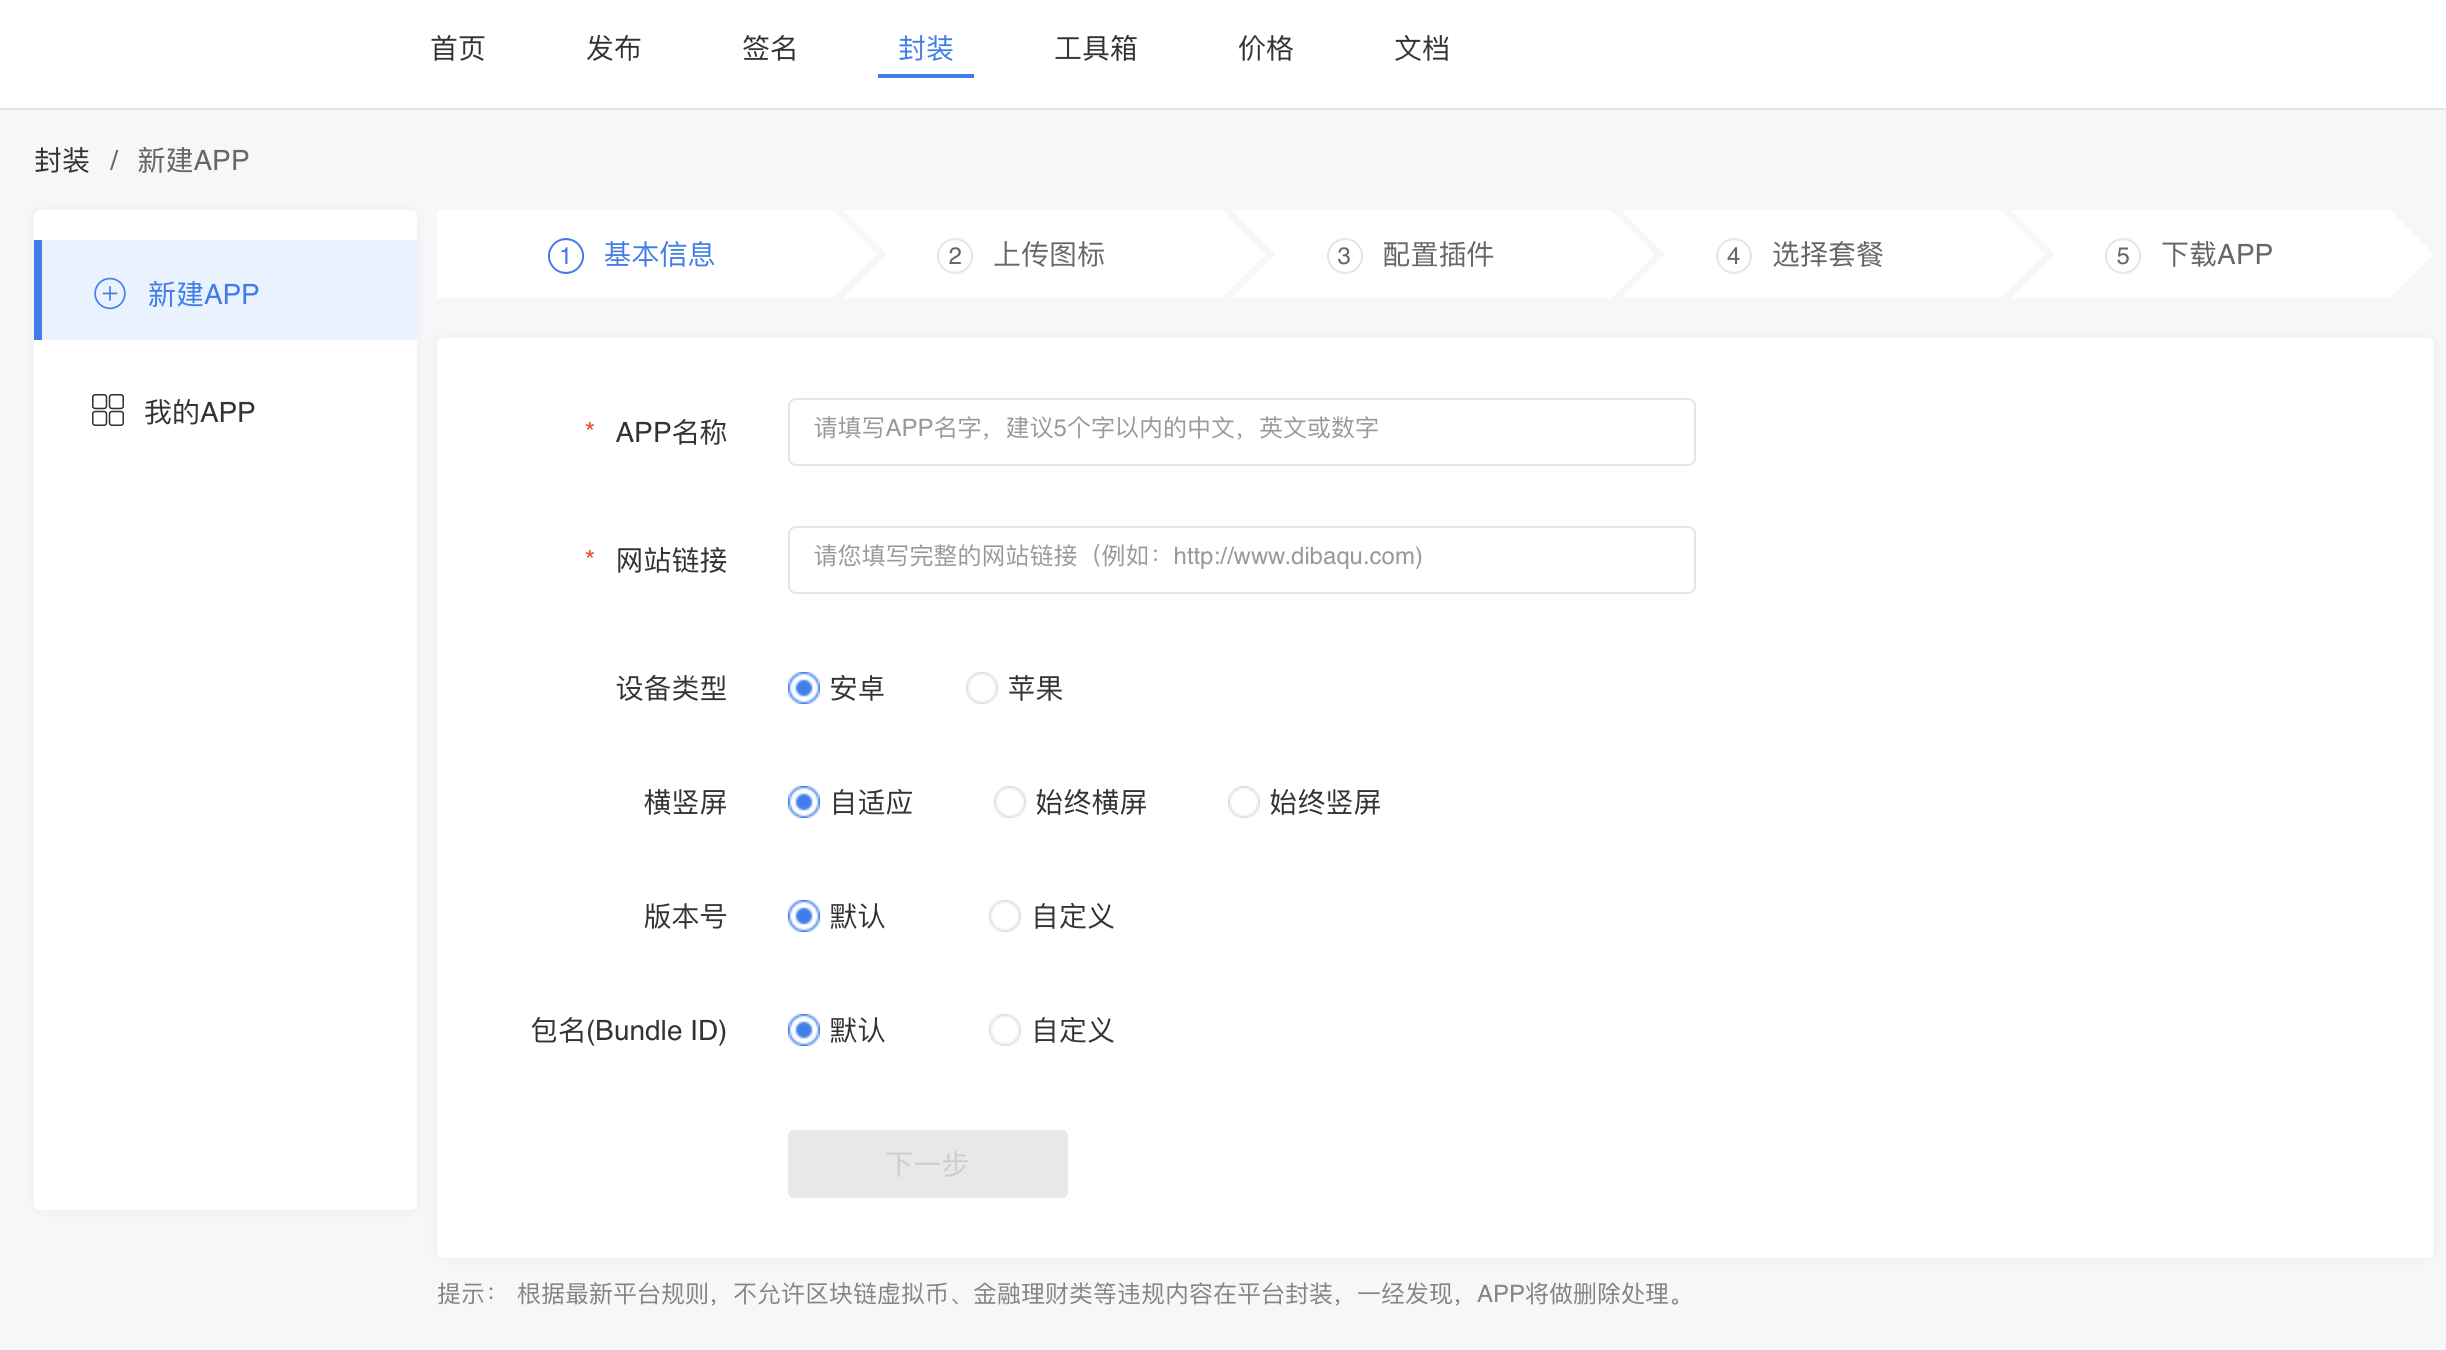
Task: Click into the 网站链接 input field
Action: pyautogui.click(x=1241, y=560)
